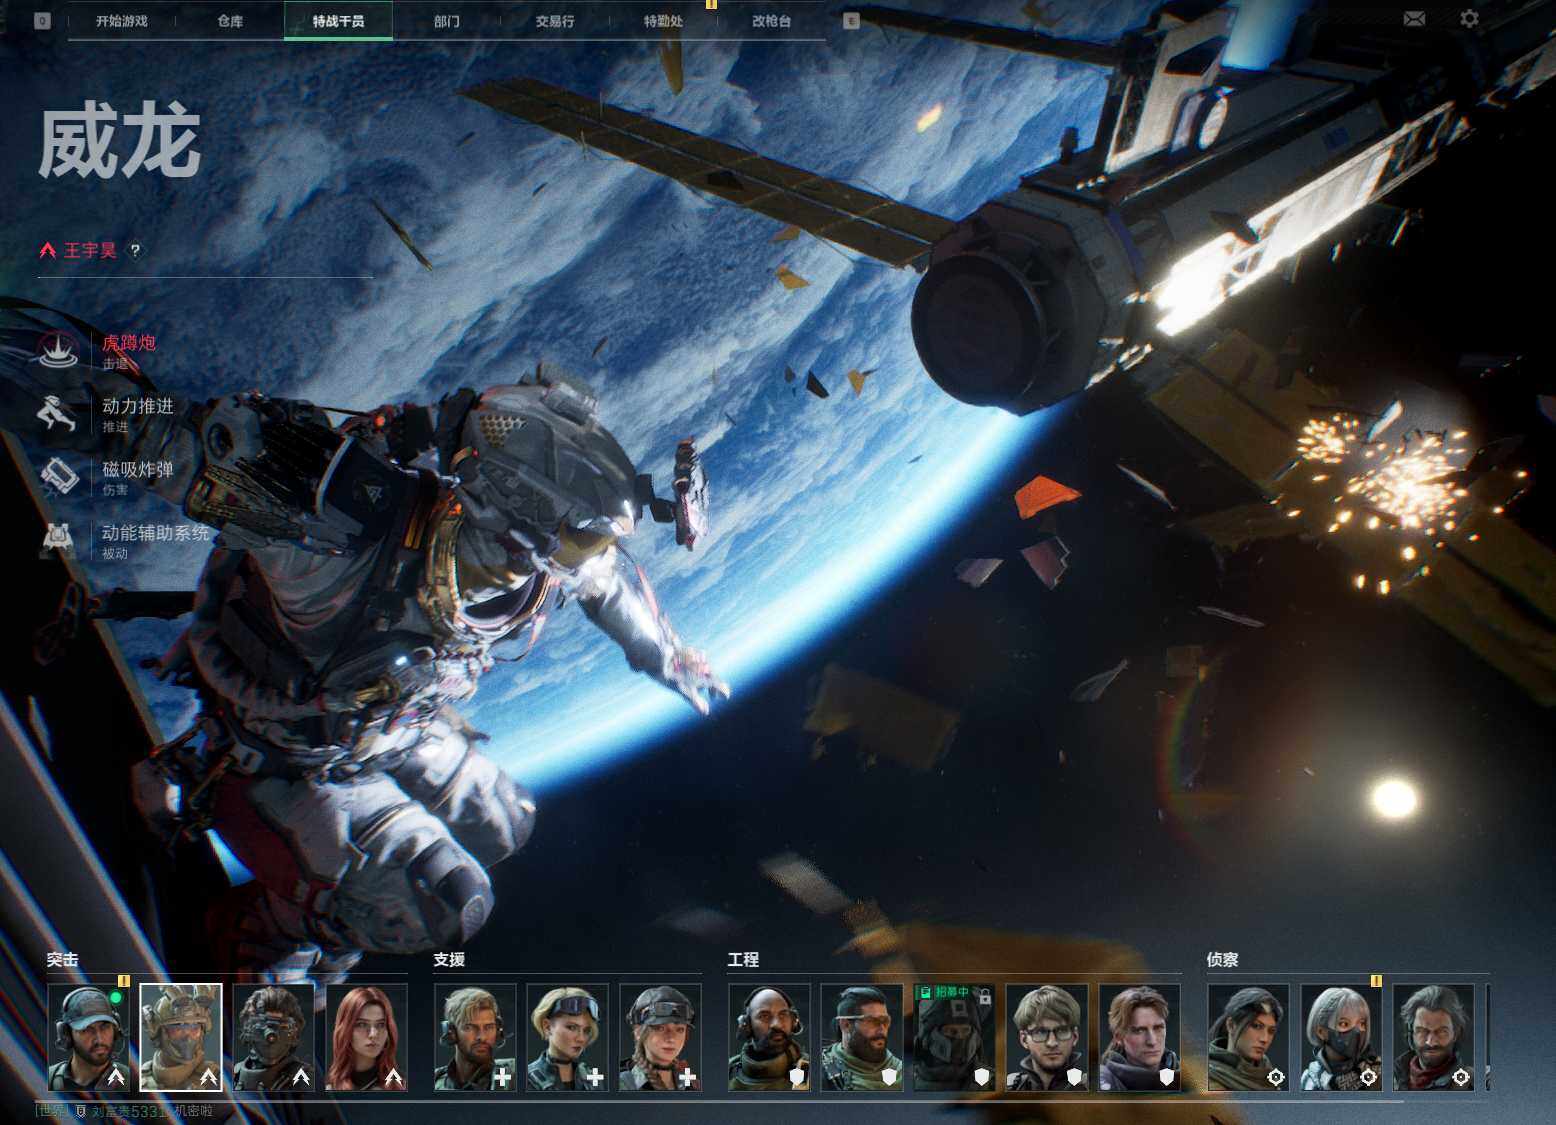Click the Q key icon before 开始游戏
1556x1125 pixels.
pos(42,20)
